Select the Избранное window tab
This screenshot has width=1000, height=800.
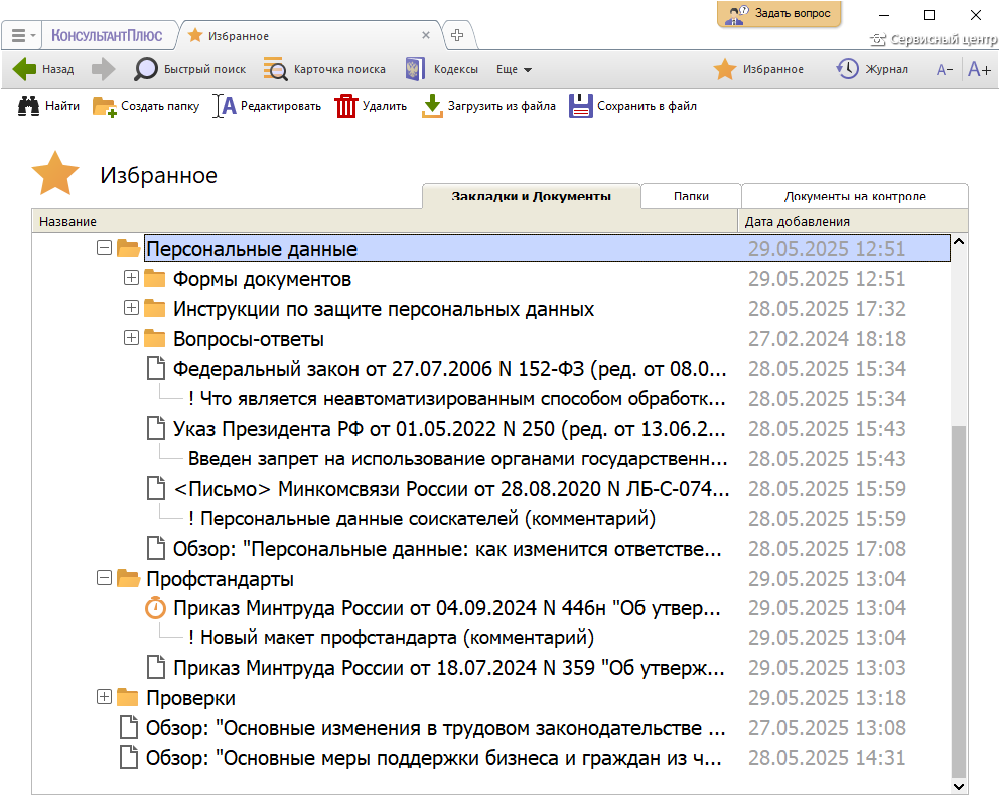coord(310,36)
